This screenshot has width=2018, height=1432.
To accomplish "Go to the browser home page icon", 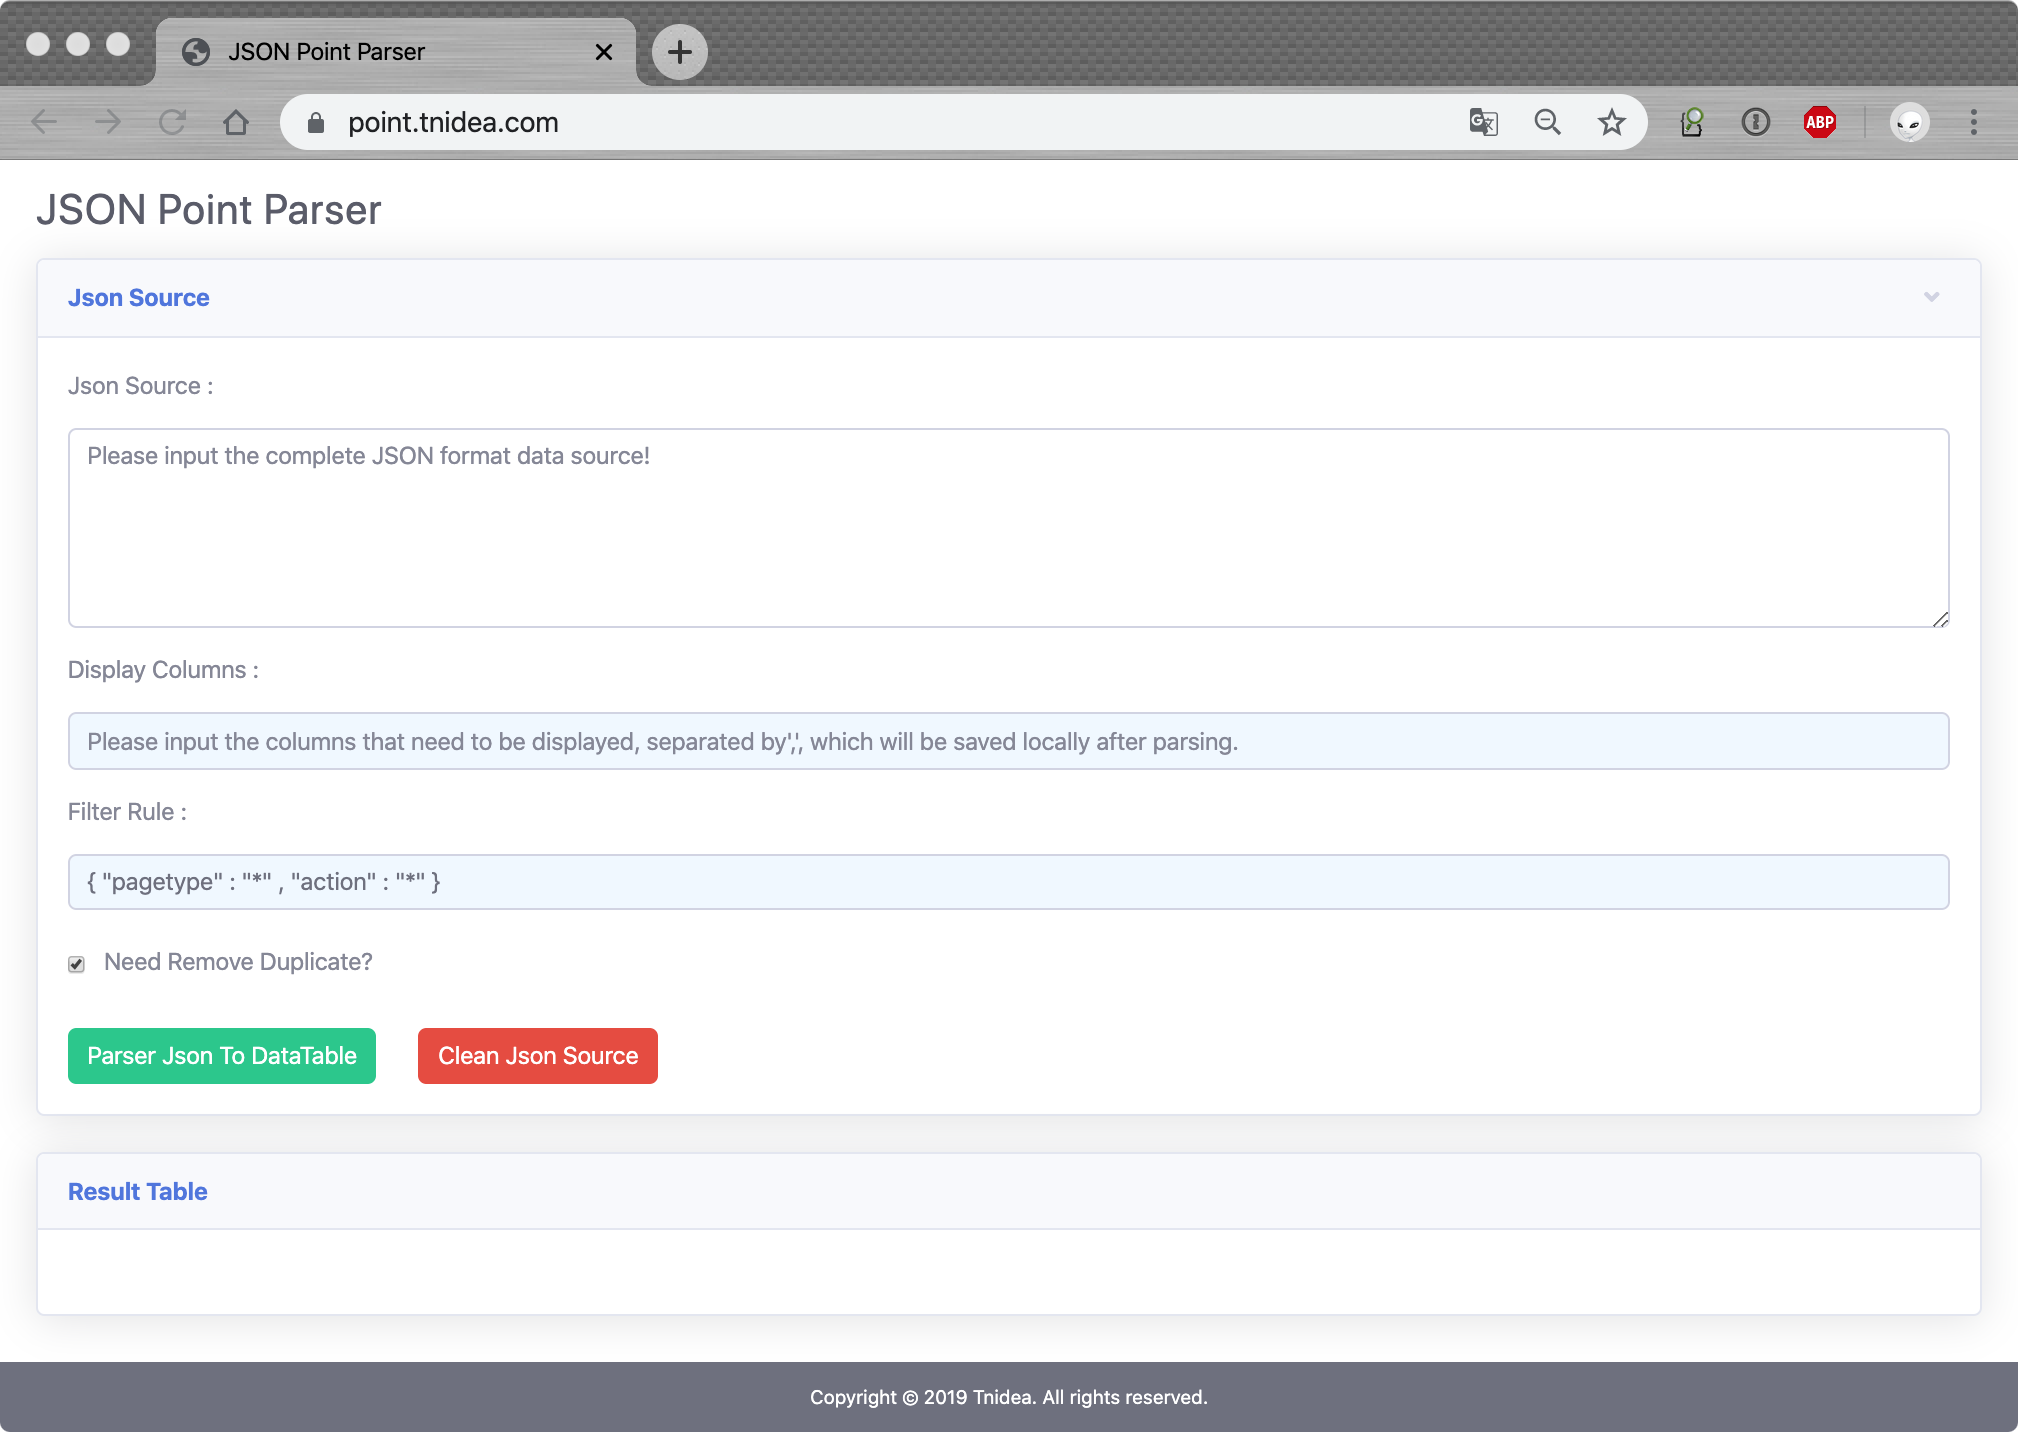I will point(236,122).
